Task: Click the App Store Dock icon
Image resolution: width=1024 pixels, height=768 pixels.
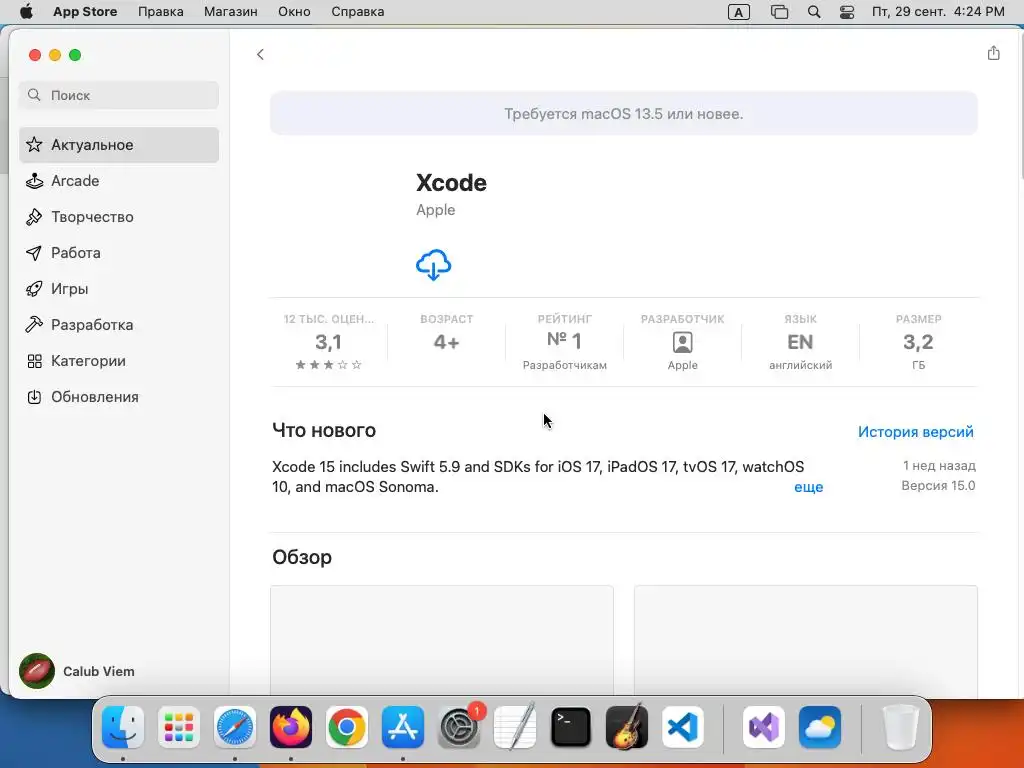Action: pos(403,727)
